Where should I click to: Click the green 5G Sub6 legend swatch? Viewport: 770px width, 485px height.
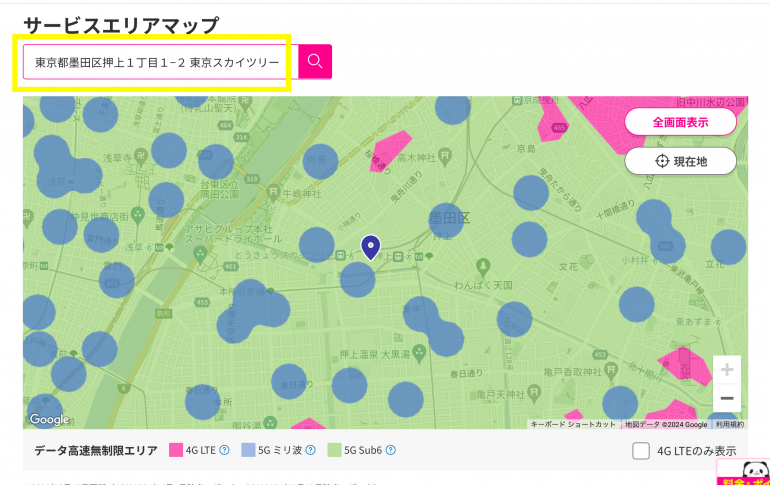(334, 451)
